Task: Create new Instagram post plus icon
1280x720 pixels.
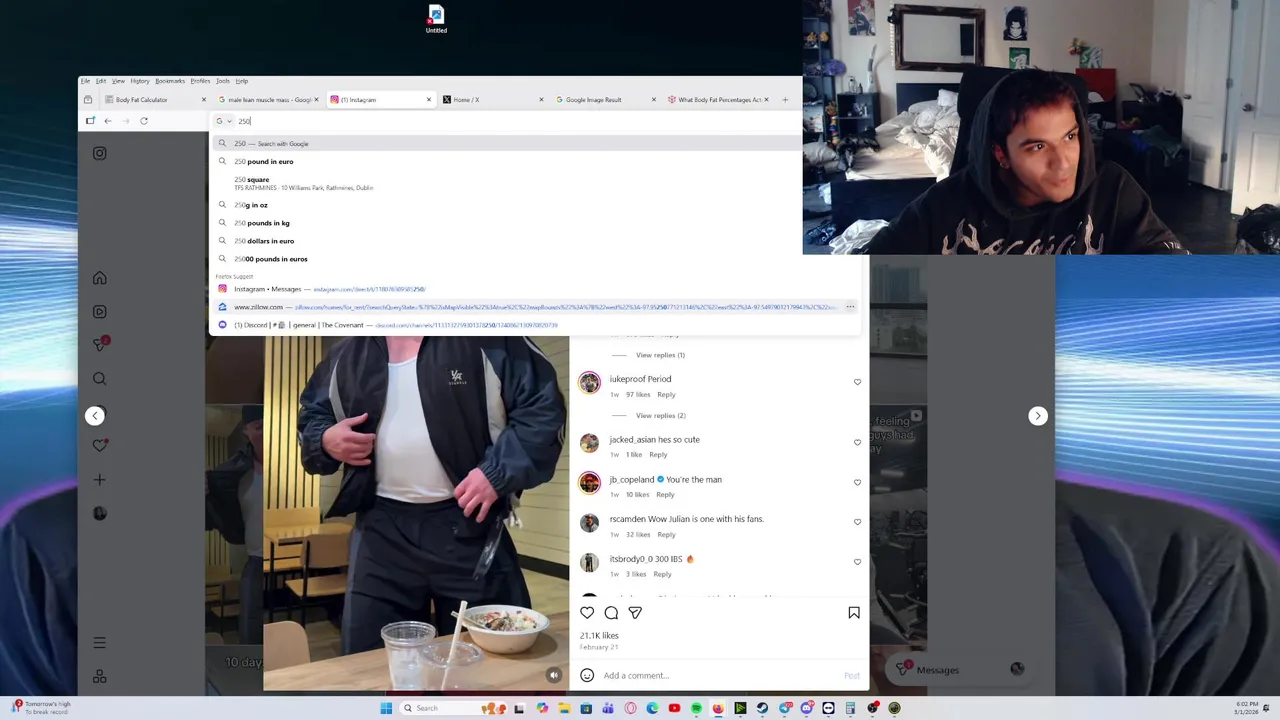Action: coord(99,479)
